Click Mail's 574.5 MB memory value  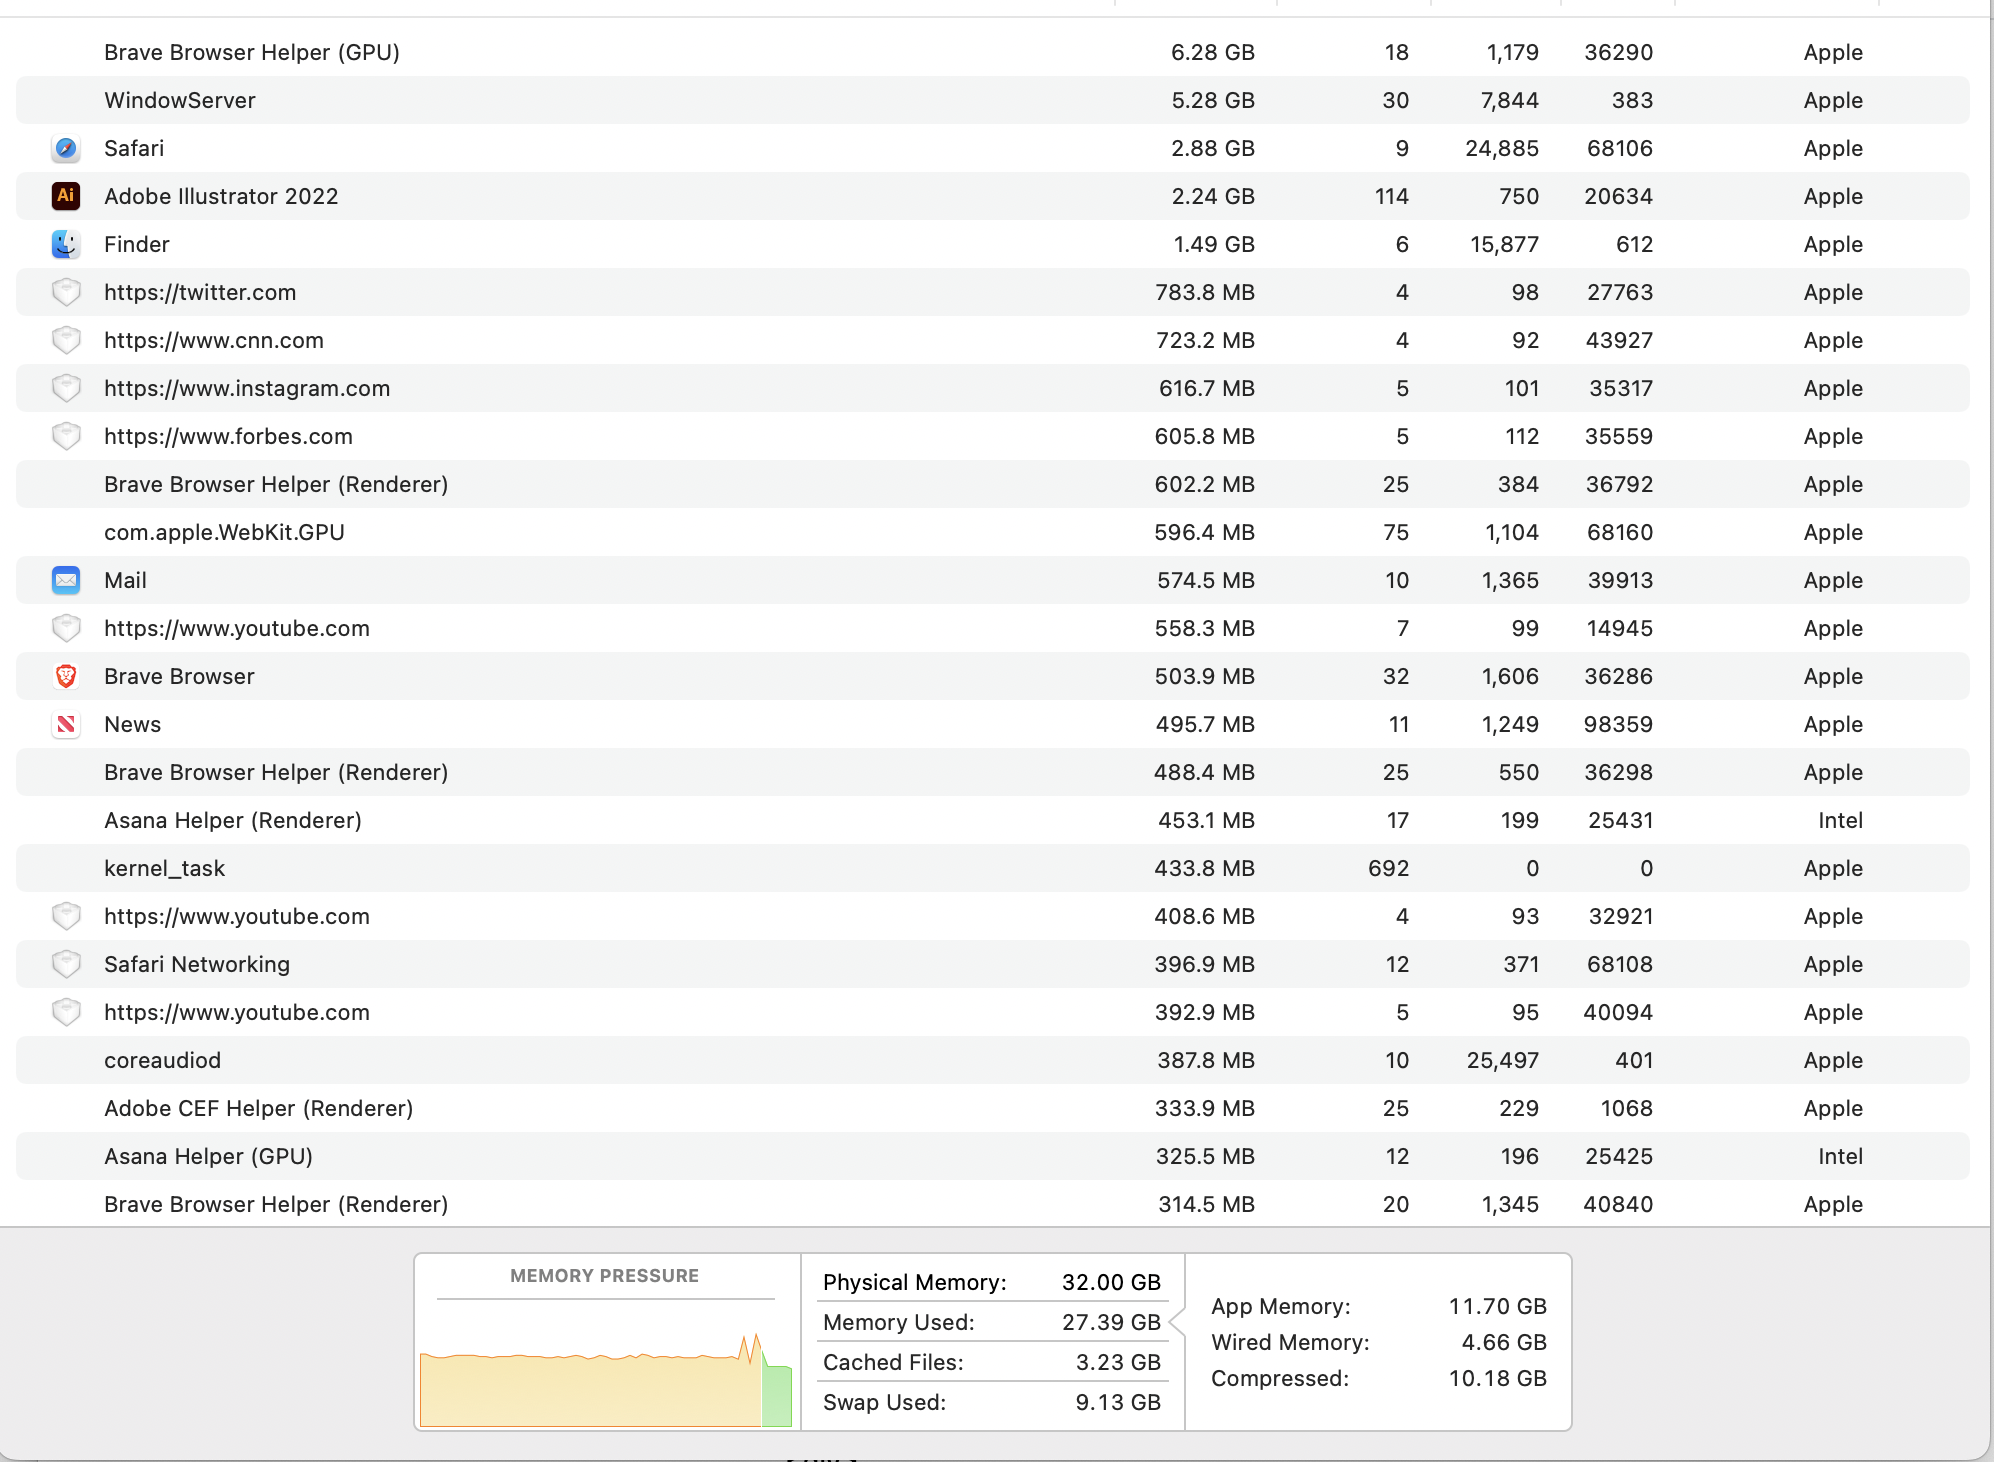coord(1206,580)
